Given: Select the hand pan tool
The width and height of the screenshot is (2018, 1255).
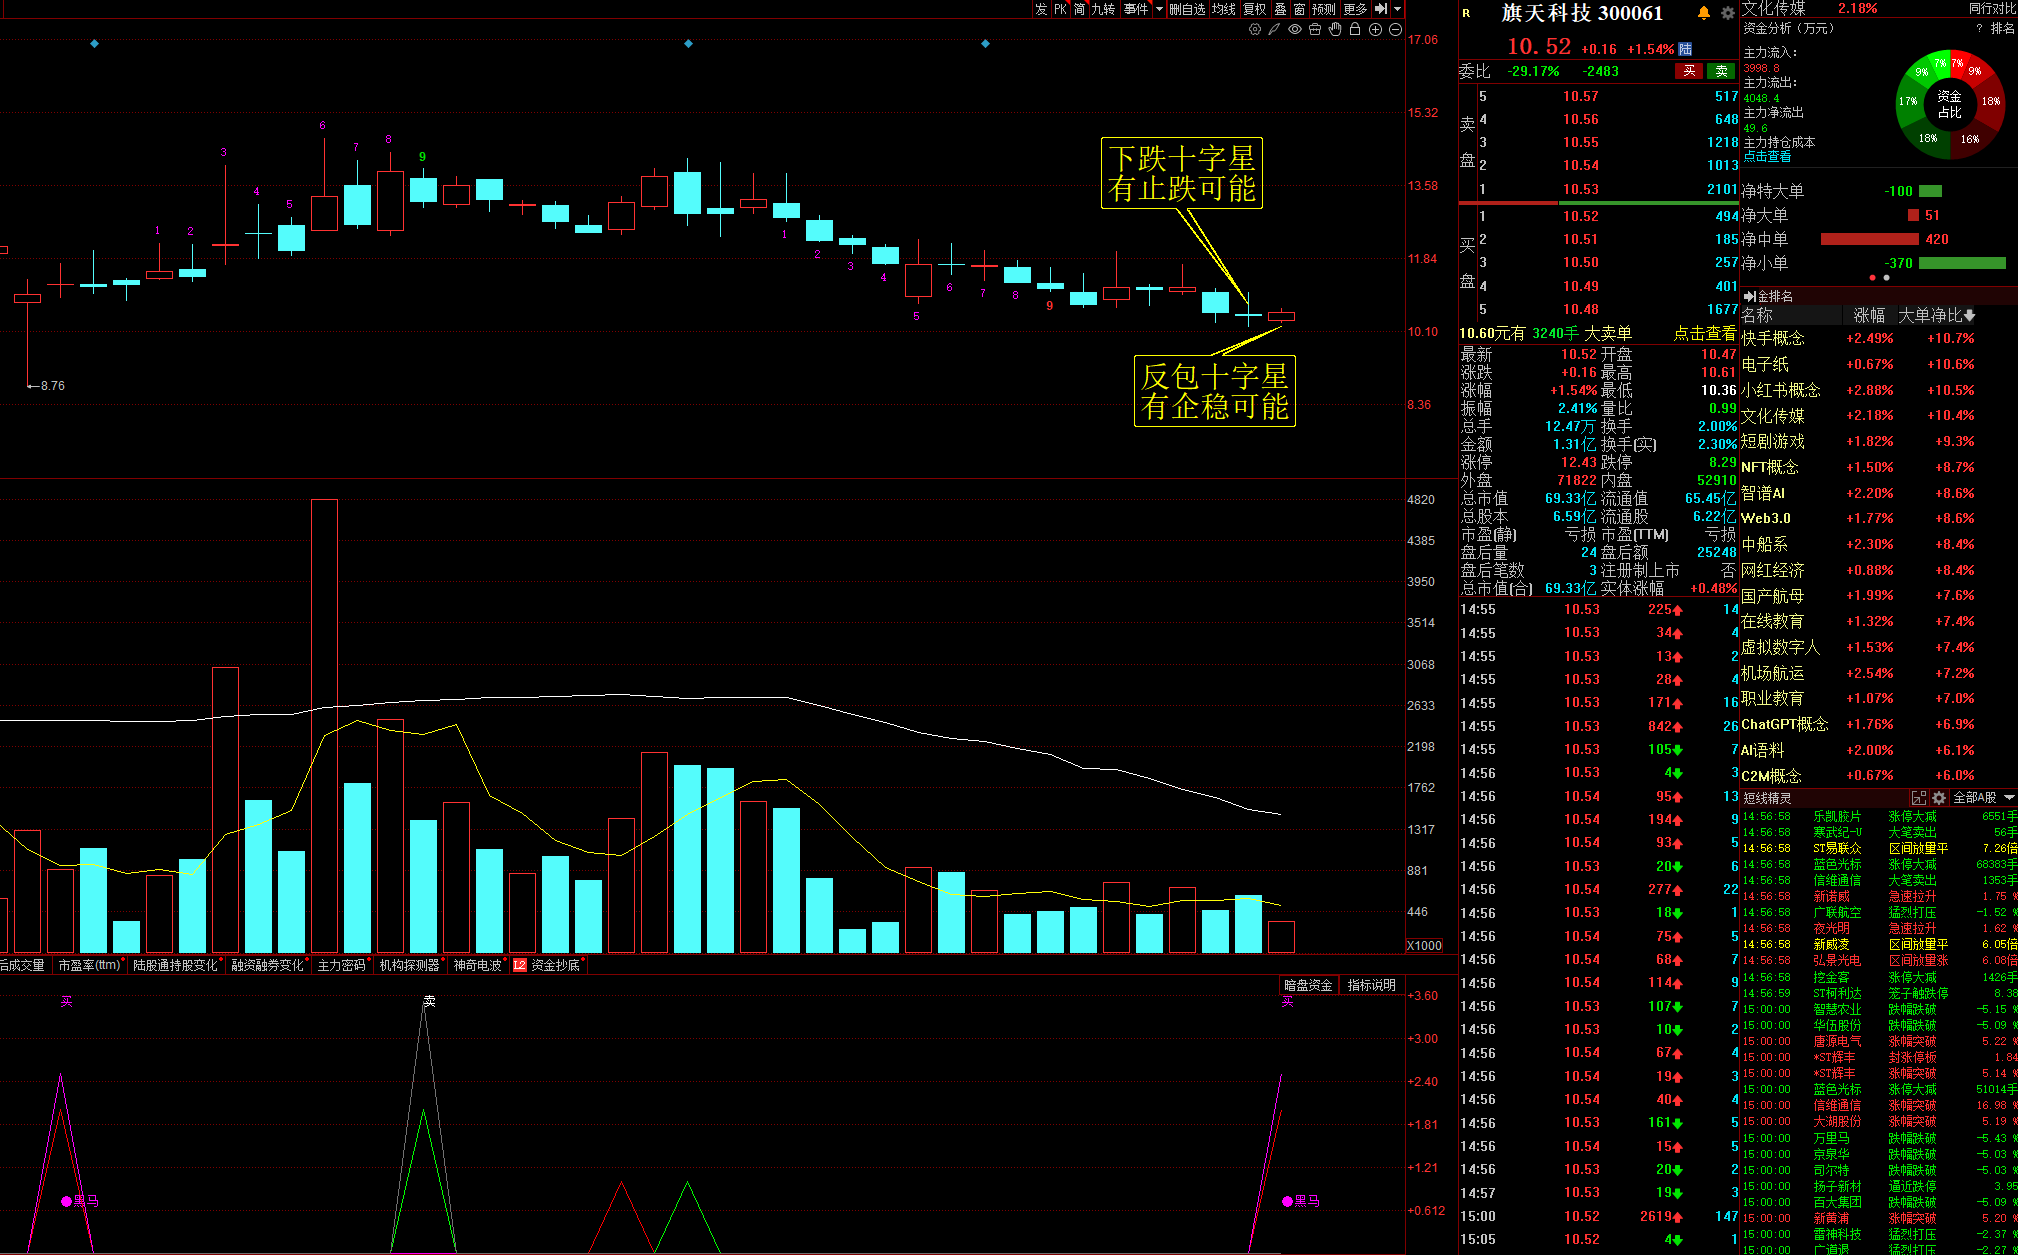Looking at the screenshot, I should 1335,30.
